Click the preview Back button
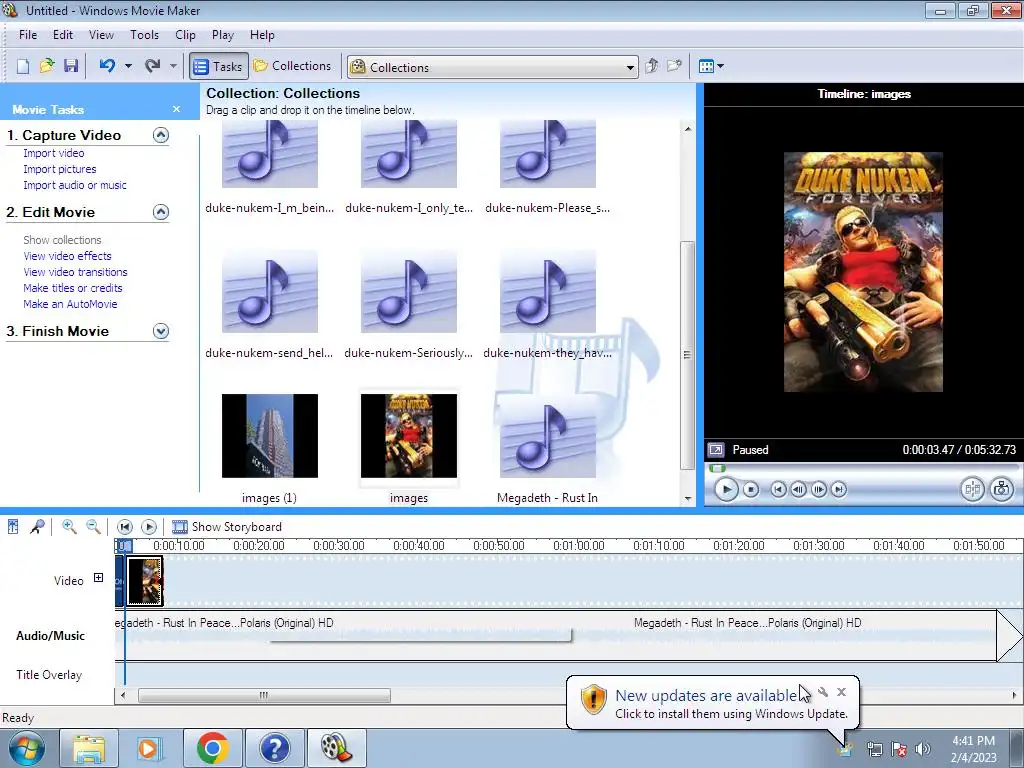This screenshot has height=768, width=1024. pyautogui.click(x=778, y=489)
